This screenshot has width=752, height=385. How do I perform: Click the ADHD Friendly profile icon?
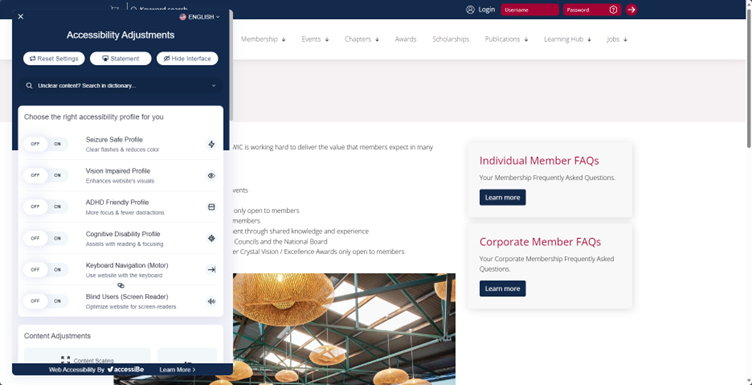point(212,207)
